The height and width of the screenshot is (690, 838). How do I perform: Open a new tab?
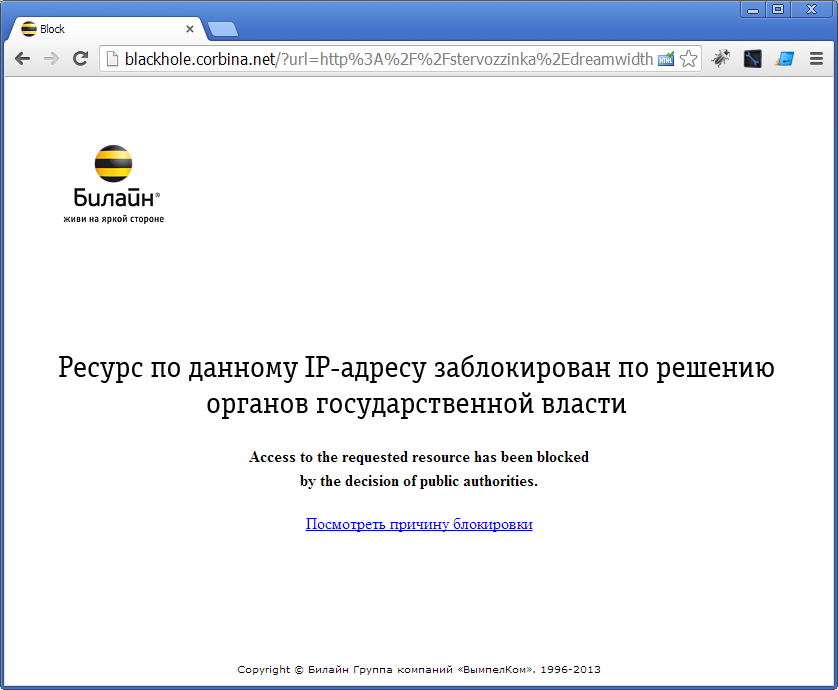pos(222,29)
